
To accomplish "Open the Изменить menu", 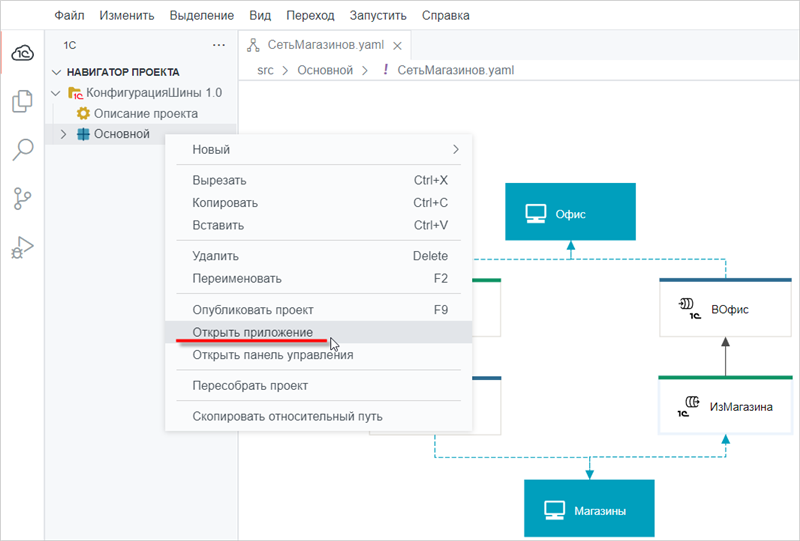I will (x=127, y=15).
